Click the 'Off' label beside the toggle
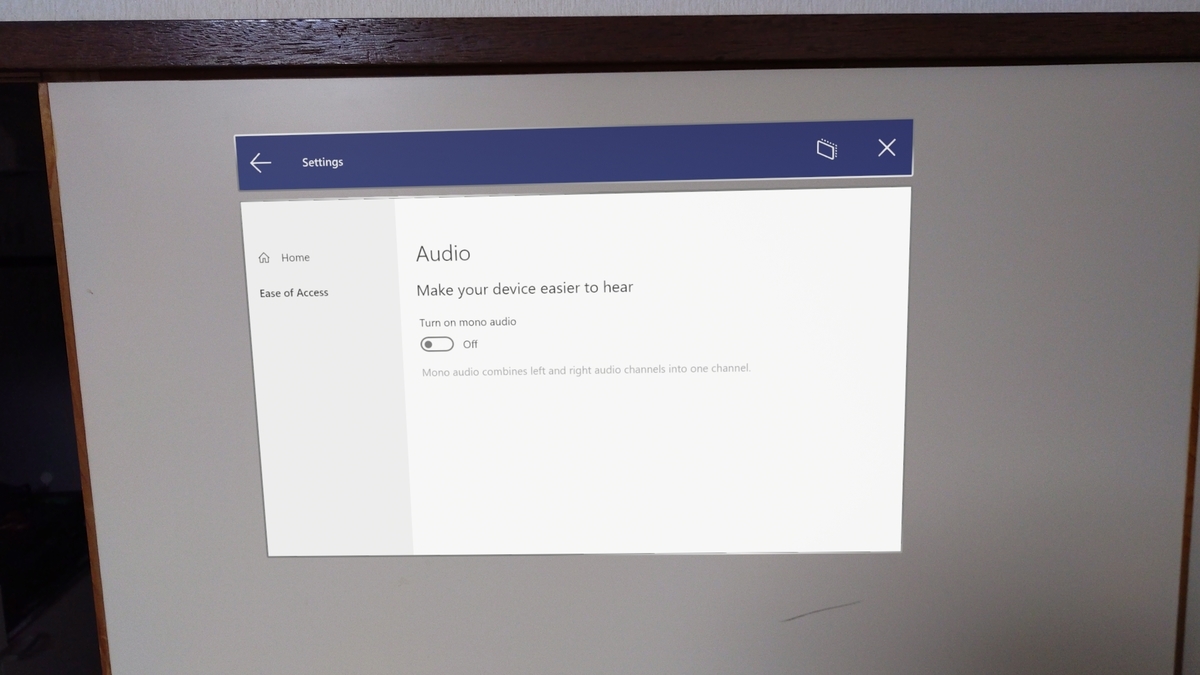 (x=470, y=344)
